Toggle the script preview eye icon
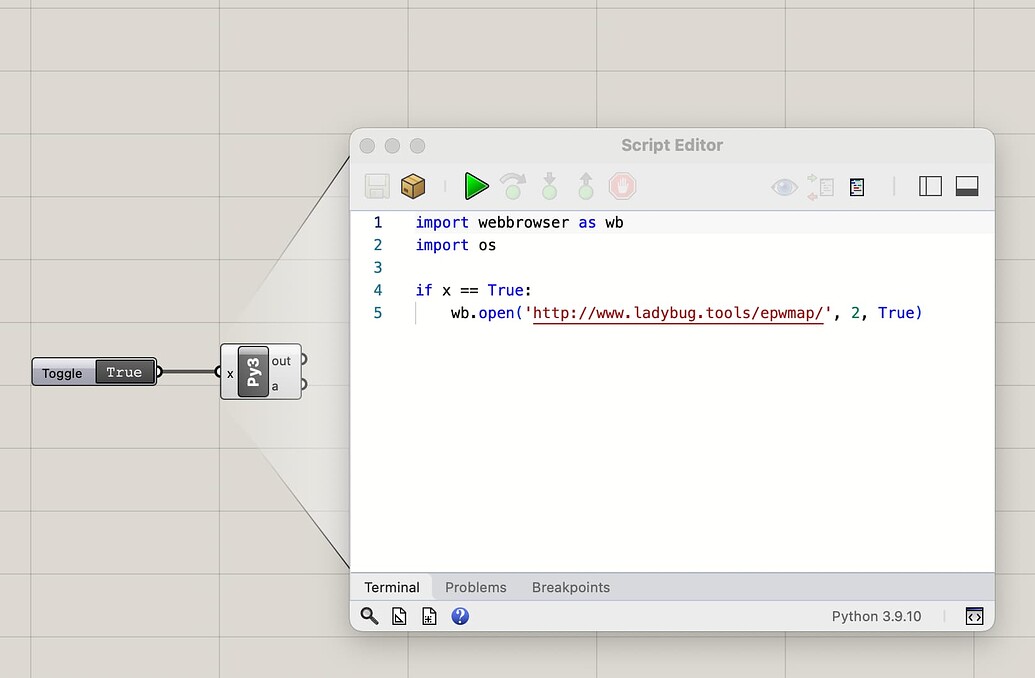Screen dimensions: 1035x678 tap(784, 186)
